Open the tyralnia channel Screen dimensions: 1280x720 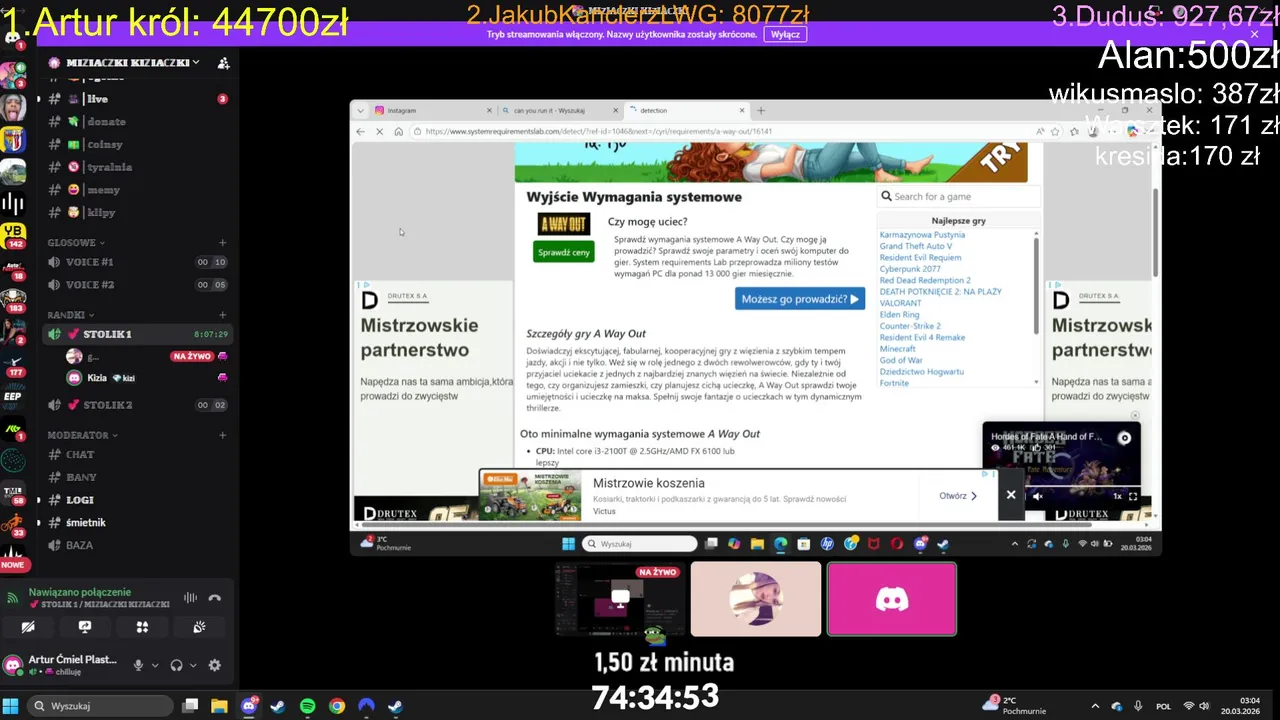(139, 167)
